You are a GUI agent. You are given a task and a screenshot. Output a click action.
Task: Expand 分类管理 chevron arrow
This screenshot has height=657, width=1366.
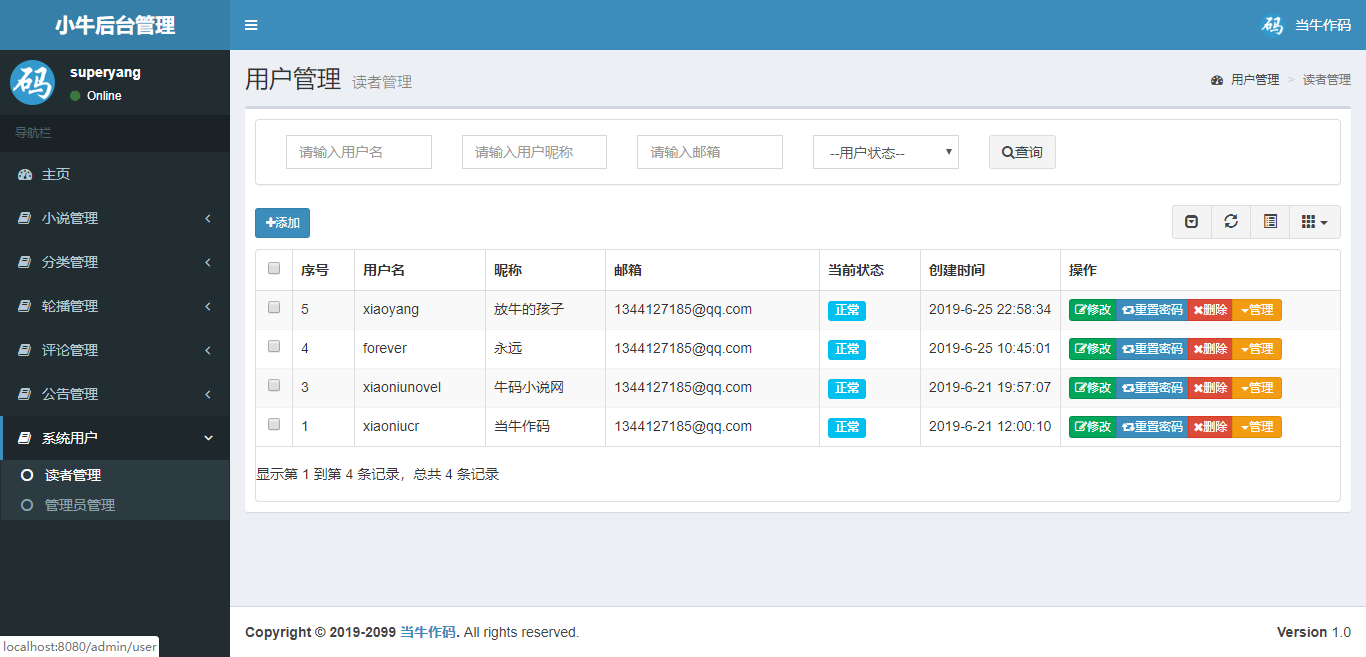(208, 262)
